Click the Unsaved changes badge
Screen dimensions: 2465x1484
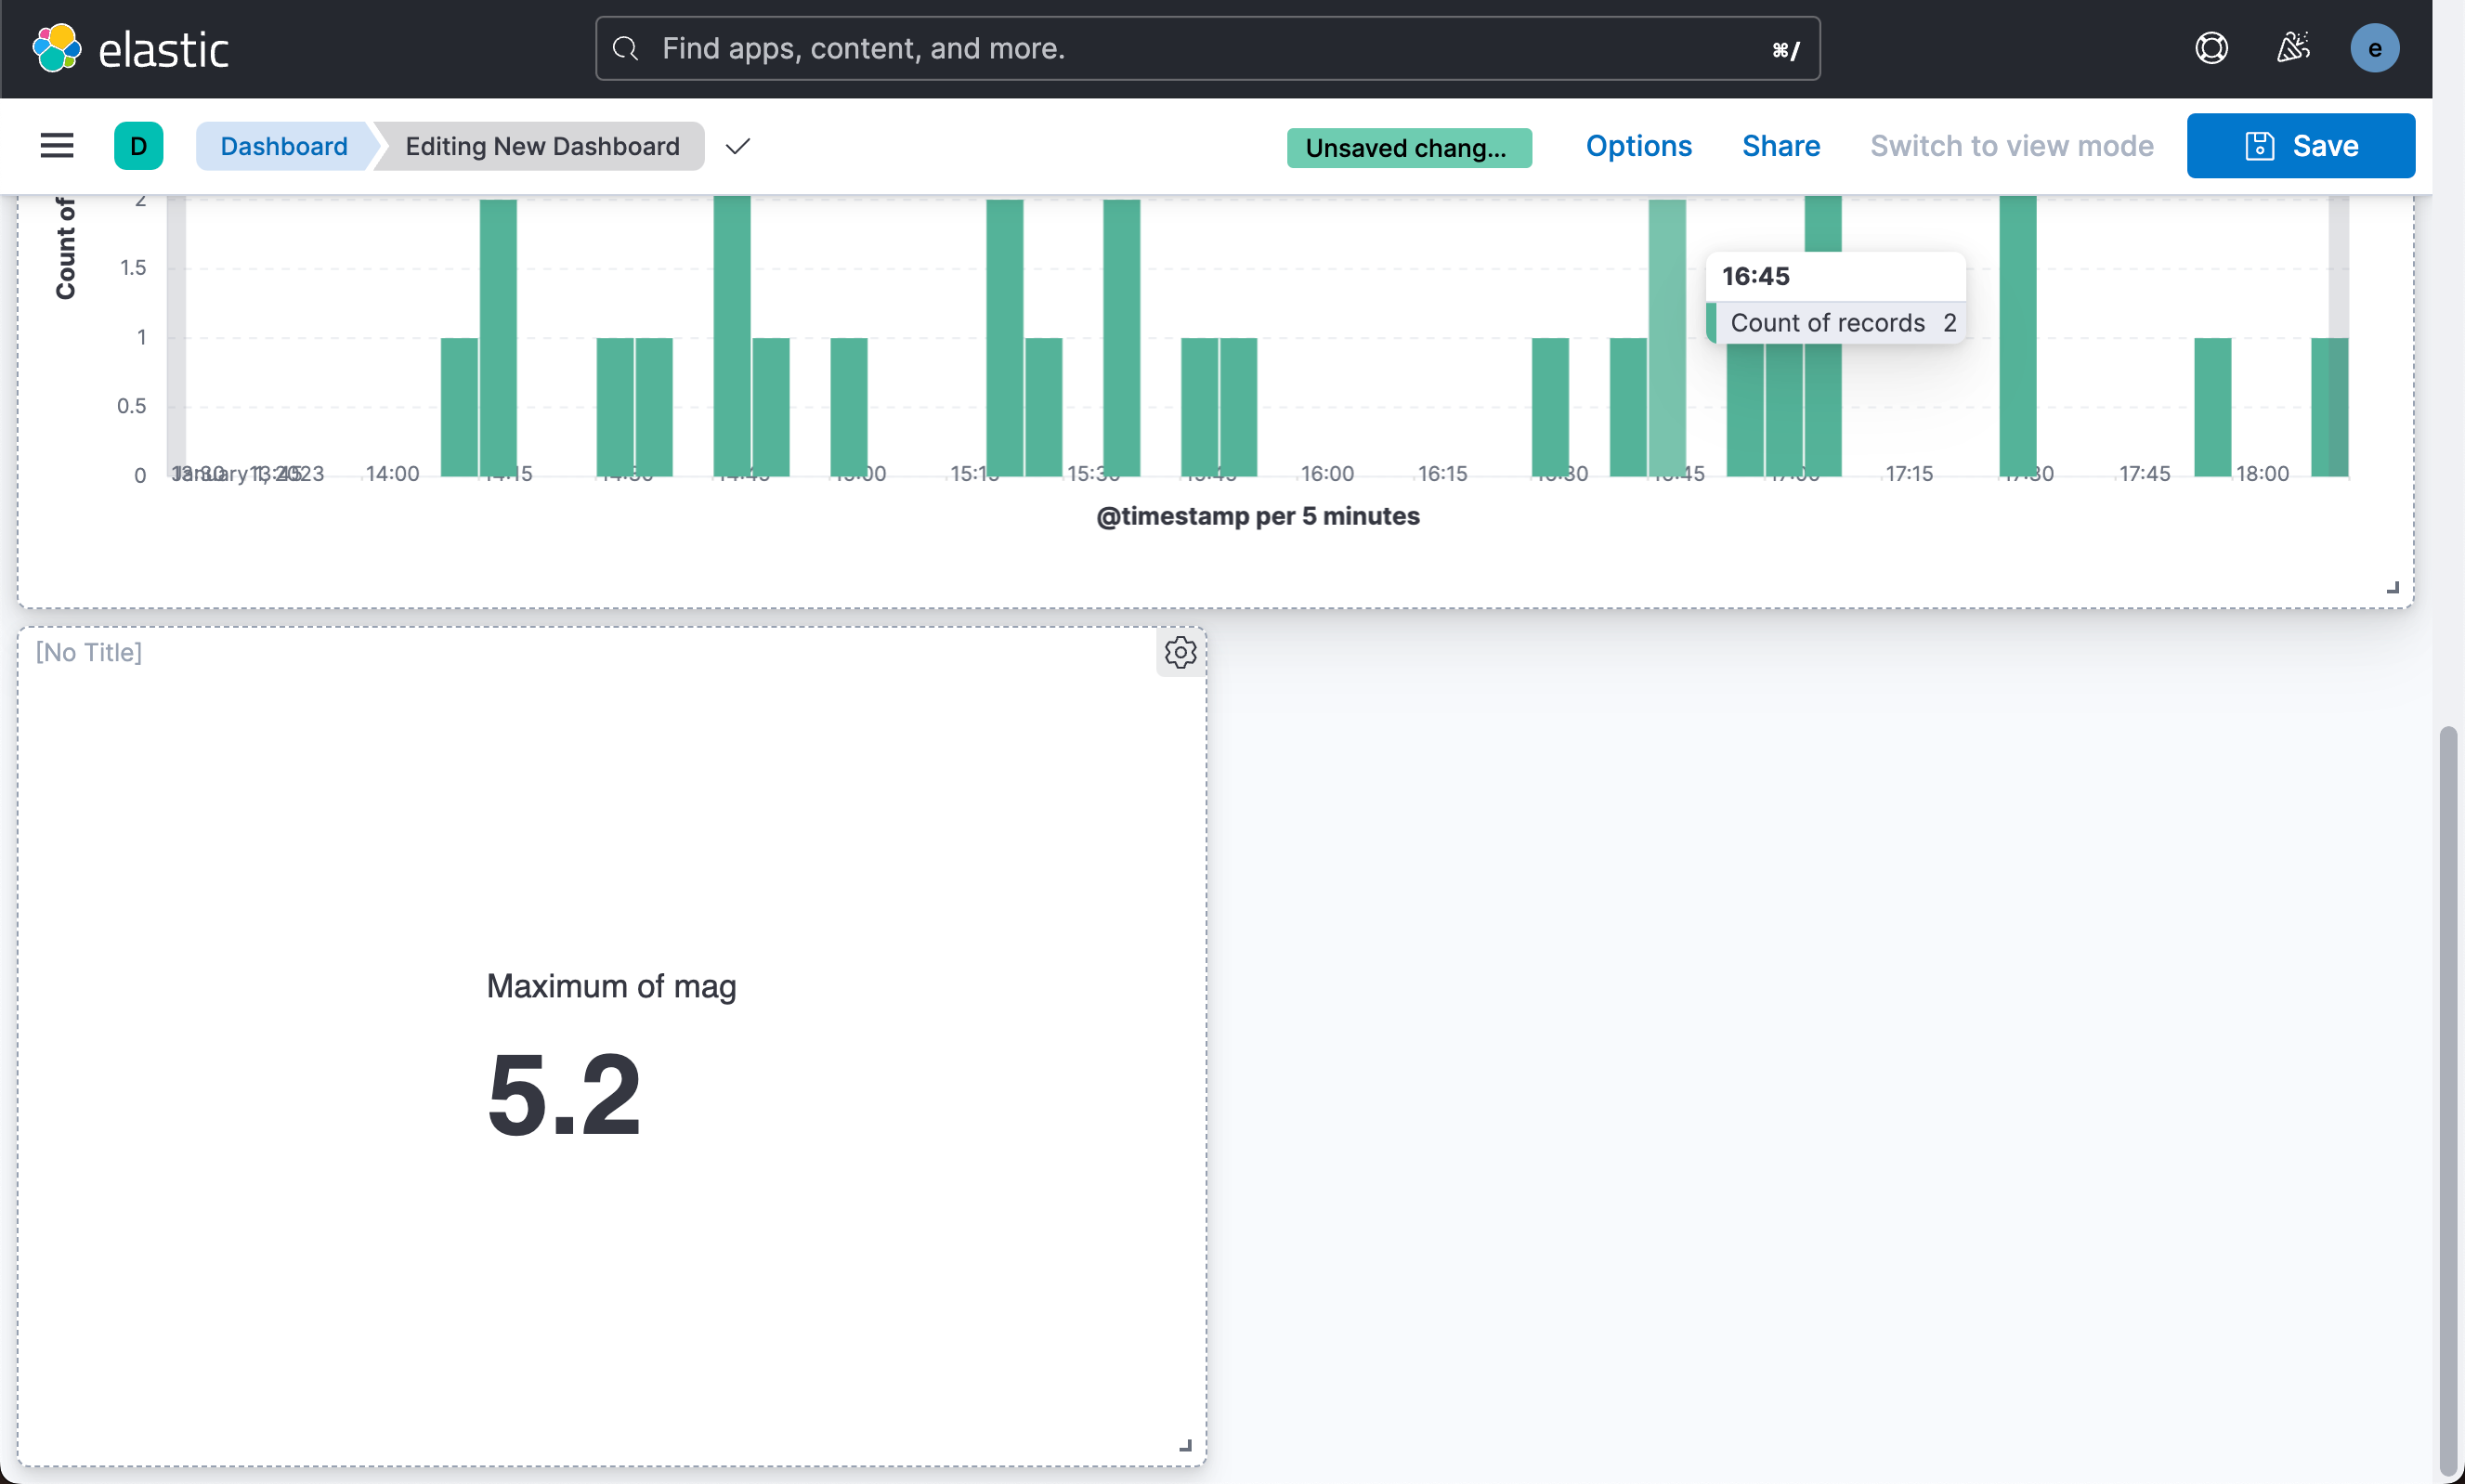1408,148
